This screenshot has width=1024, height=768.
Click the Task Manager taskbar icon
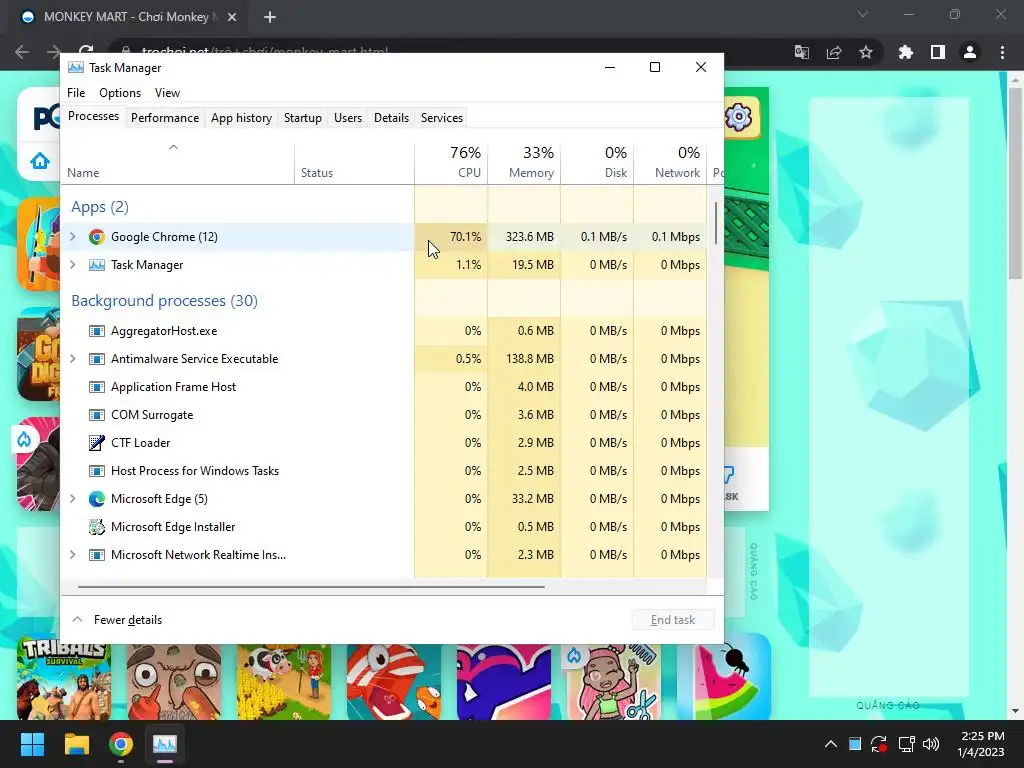pyautogui.click(x=165, y=744)
